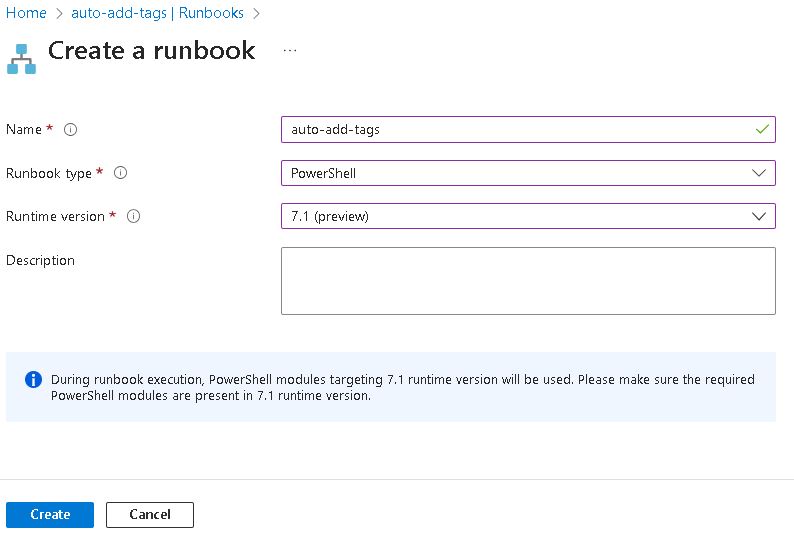Image resolution: width=794 pixels, height=535 pixels.
Task: Expand the Runbook type dropdown showing PowerShell
Action: point(527,173)
